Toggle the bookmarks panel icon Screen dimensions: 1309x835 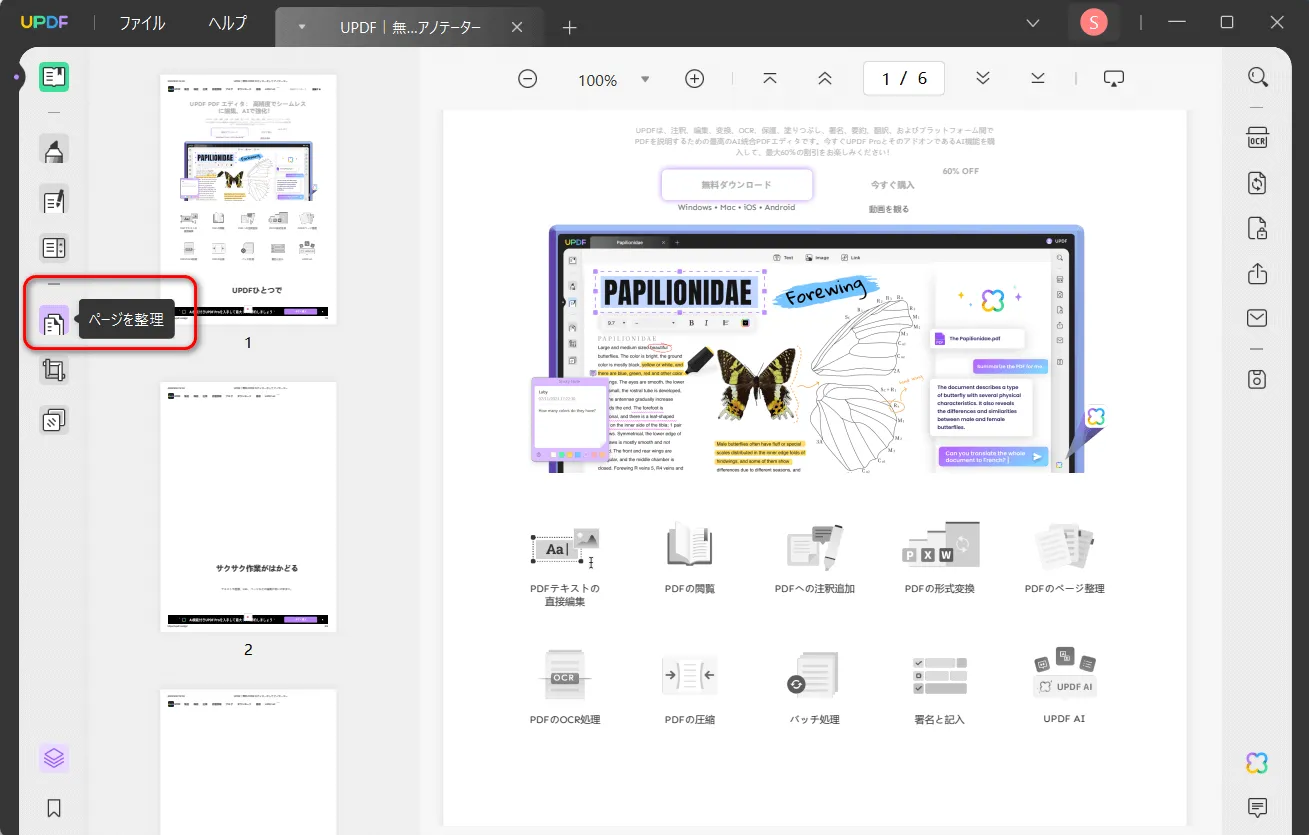pos(54,808)
